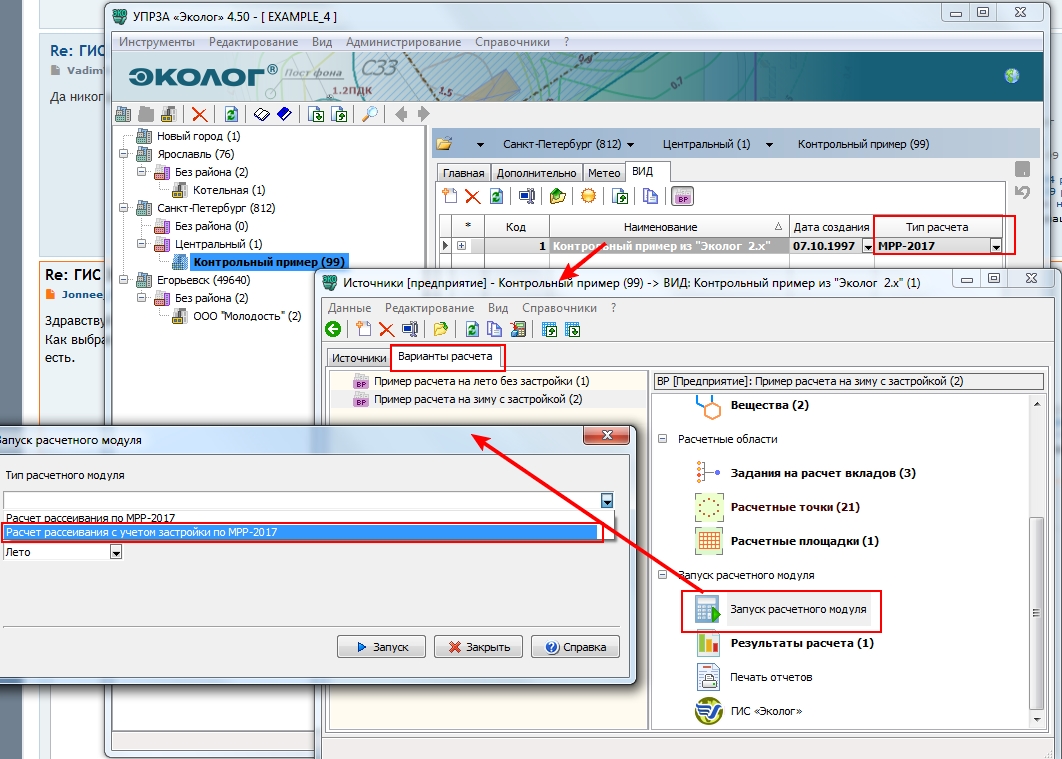1062x759 pixels.
Task: Click the red X delete icon in main toolbar
Action: tap(200, 114)
